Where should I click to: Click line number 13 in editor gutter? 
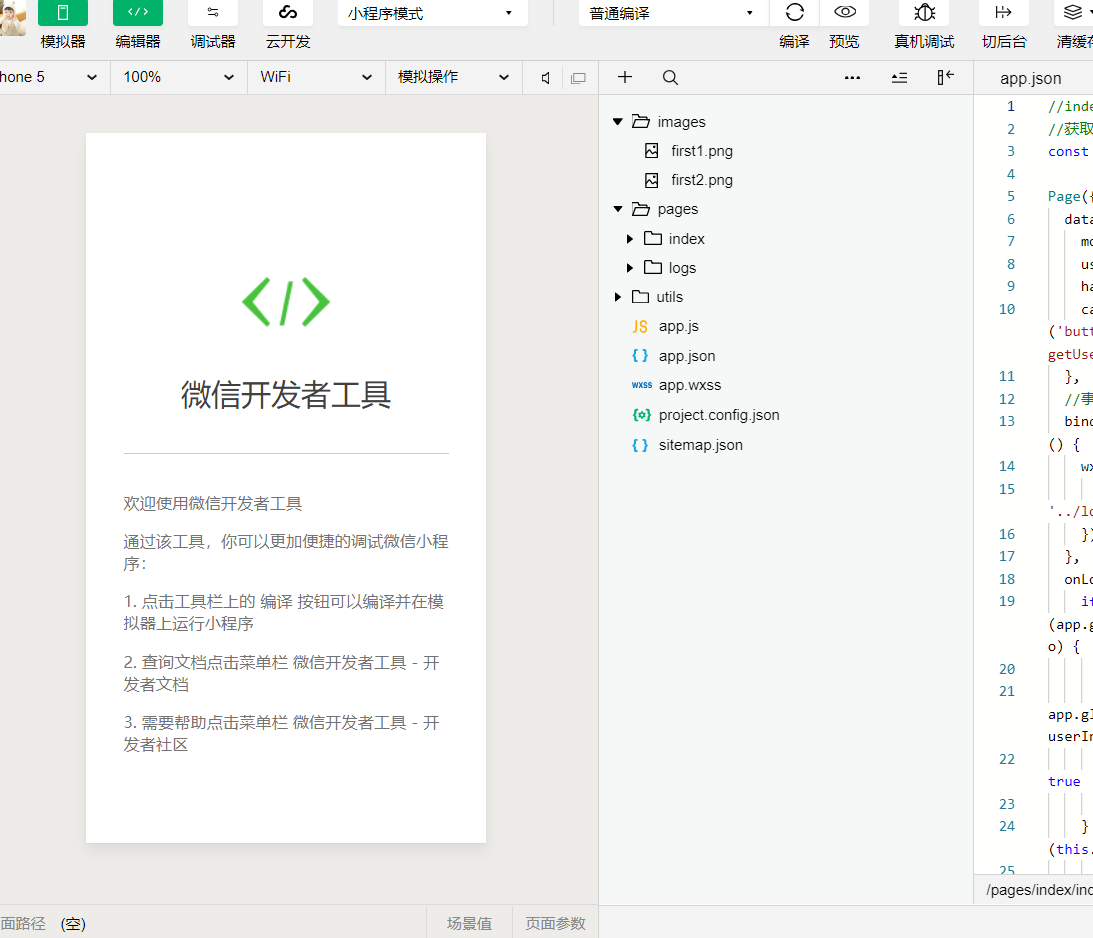point(1007,422)
